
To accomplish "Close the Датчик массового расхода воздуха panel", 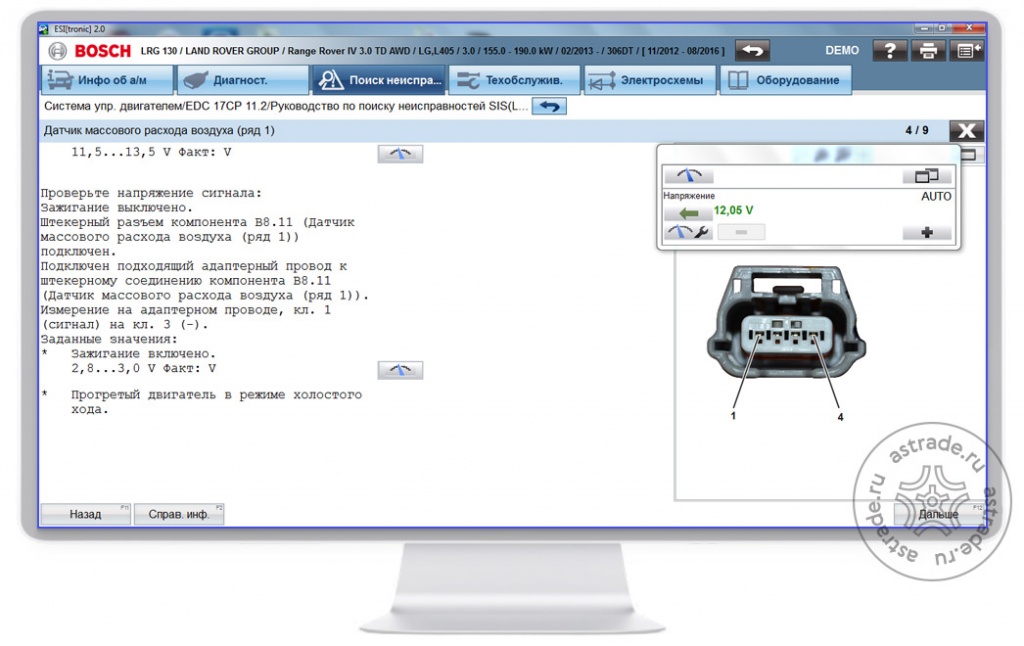I will coord(967,131).
